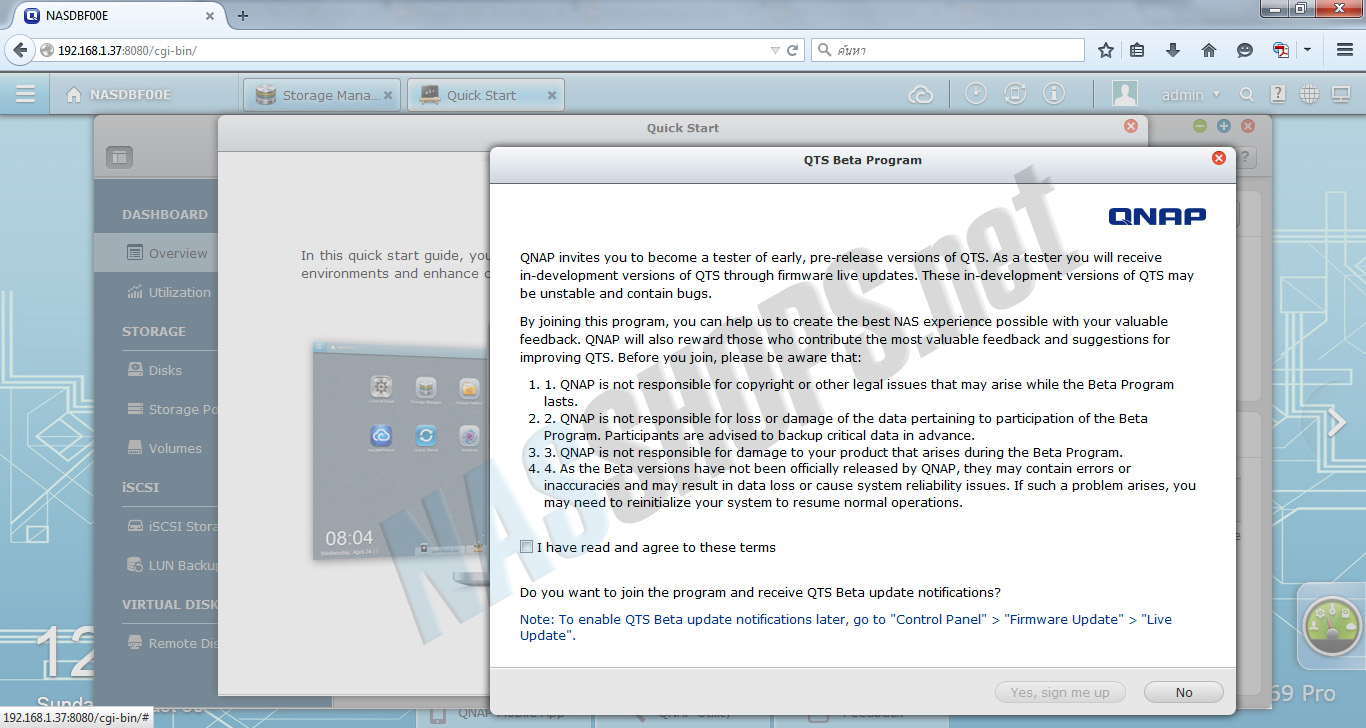Screen dimensions: 1366x728
Task: Close the Quick Start taskbar tab
Action: click(x=552, y=96)
